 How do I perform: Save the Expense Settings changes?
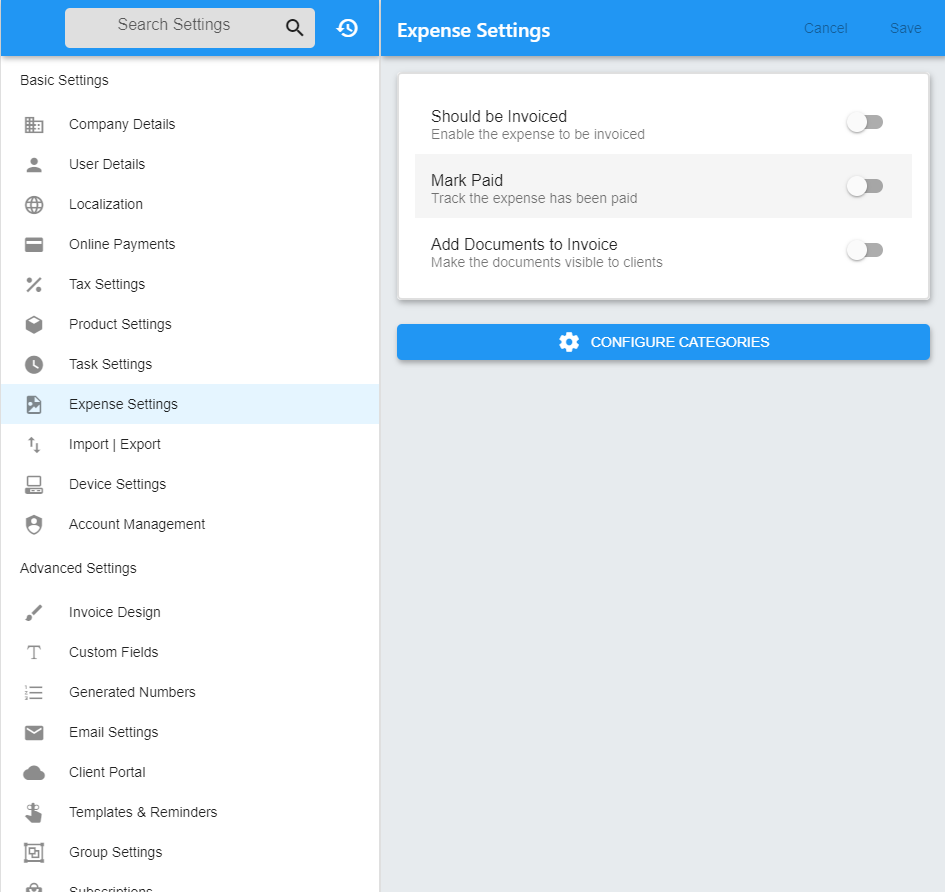tap(905, 28)
